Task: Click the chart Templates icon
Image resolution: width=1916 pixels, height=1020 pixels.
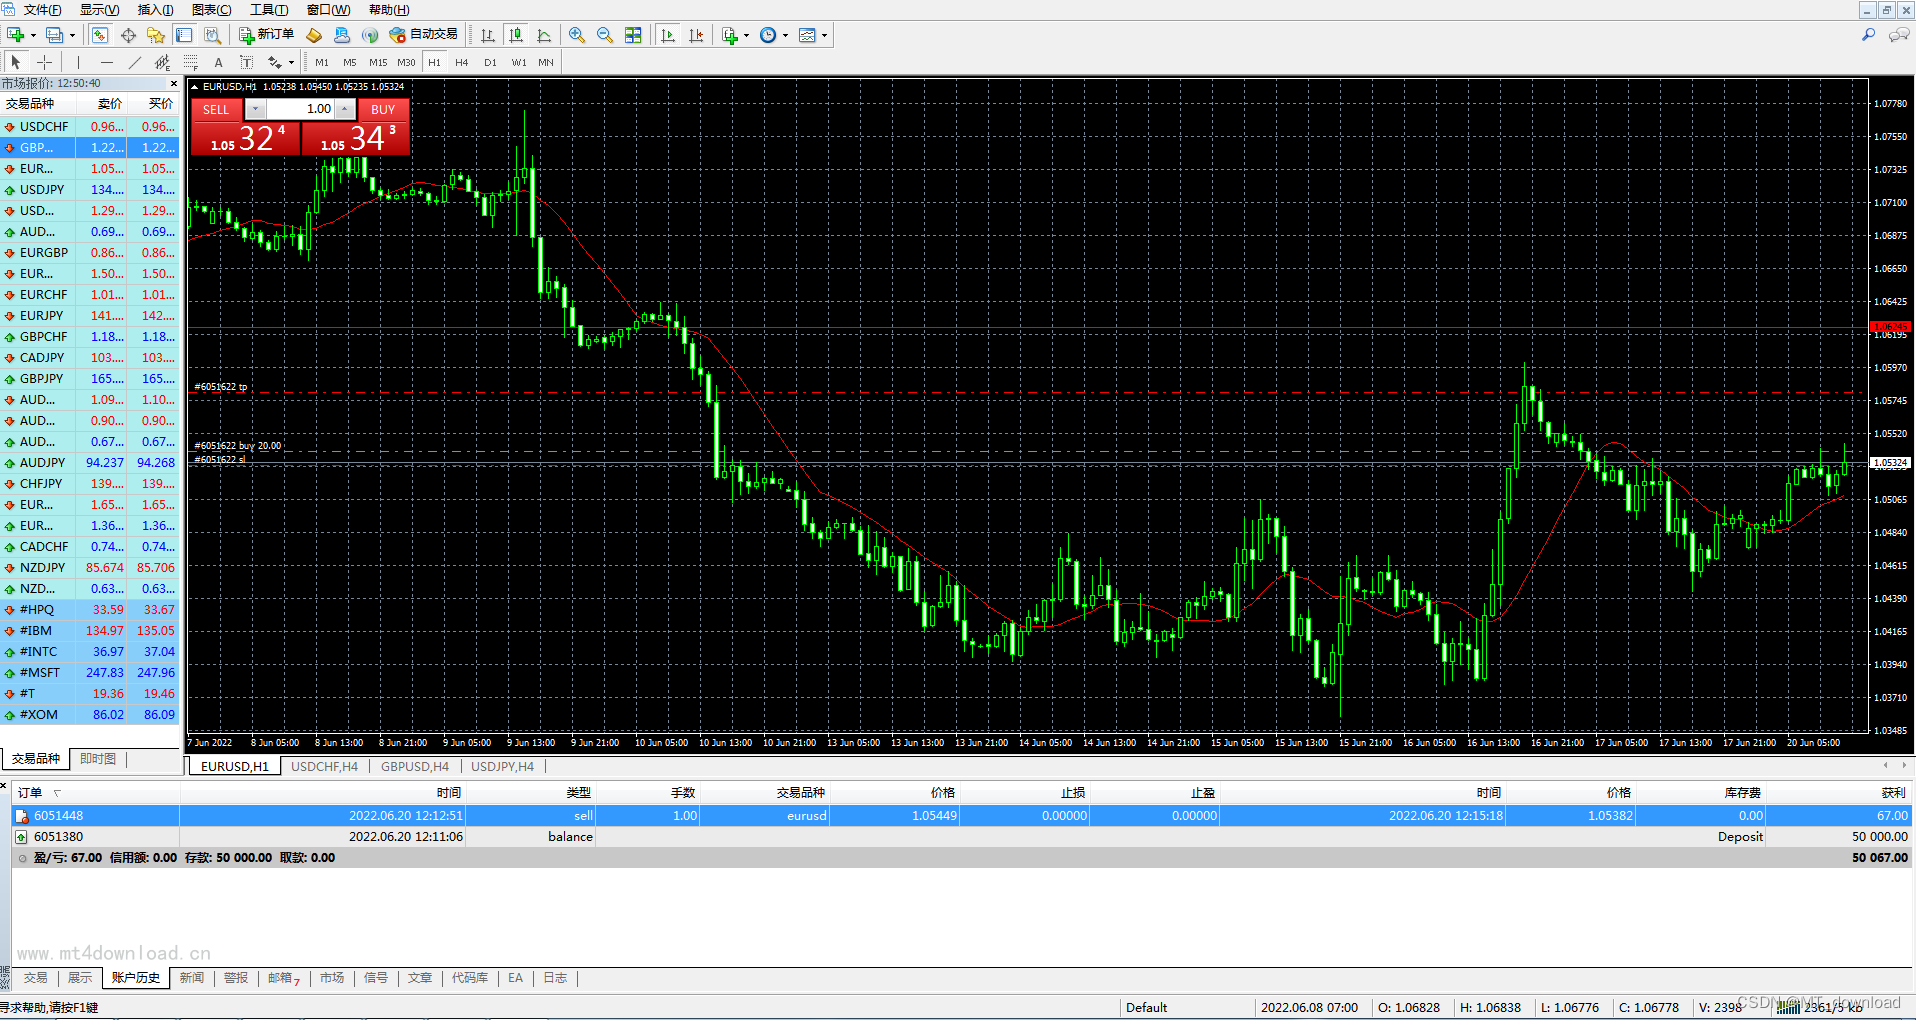Action: (x=808, y=35)
